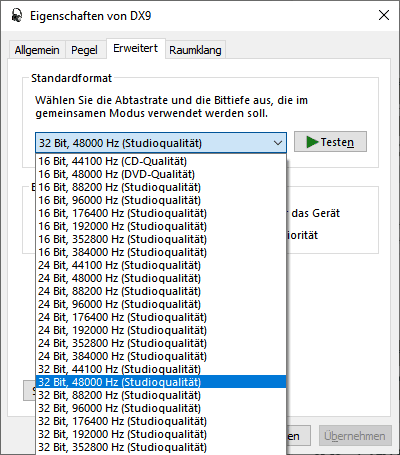Choose 16 Bit, 48000 Hz (DVD-Qualität)

[161, 174]
